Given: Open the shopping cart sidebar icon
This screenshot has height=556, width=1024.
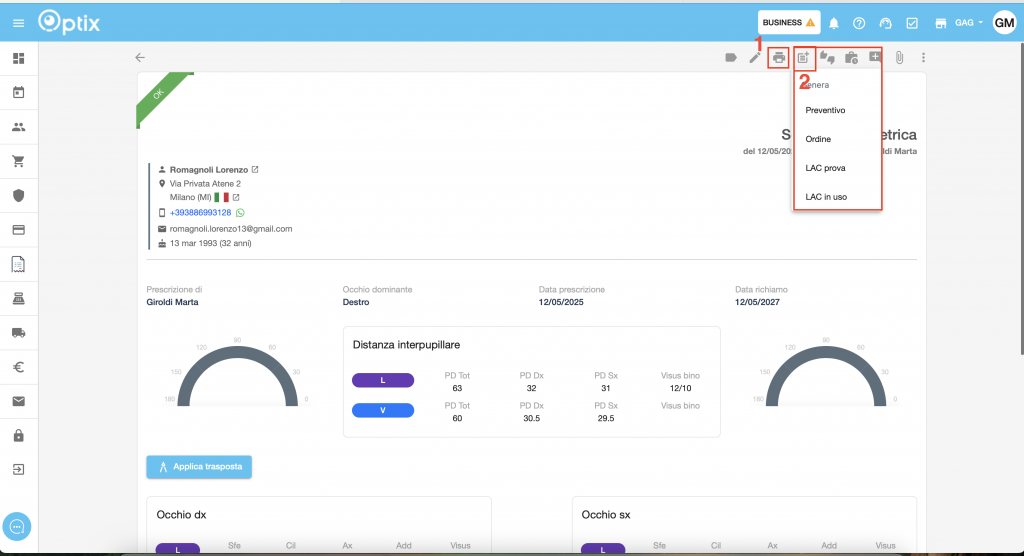Looking at the screenshot, I should (x=18, y=161).
